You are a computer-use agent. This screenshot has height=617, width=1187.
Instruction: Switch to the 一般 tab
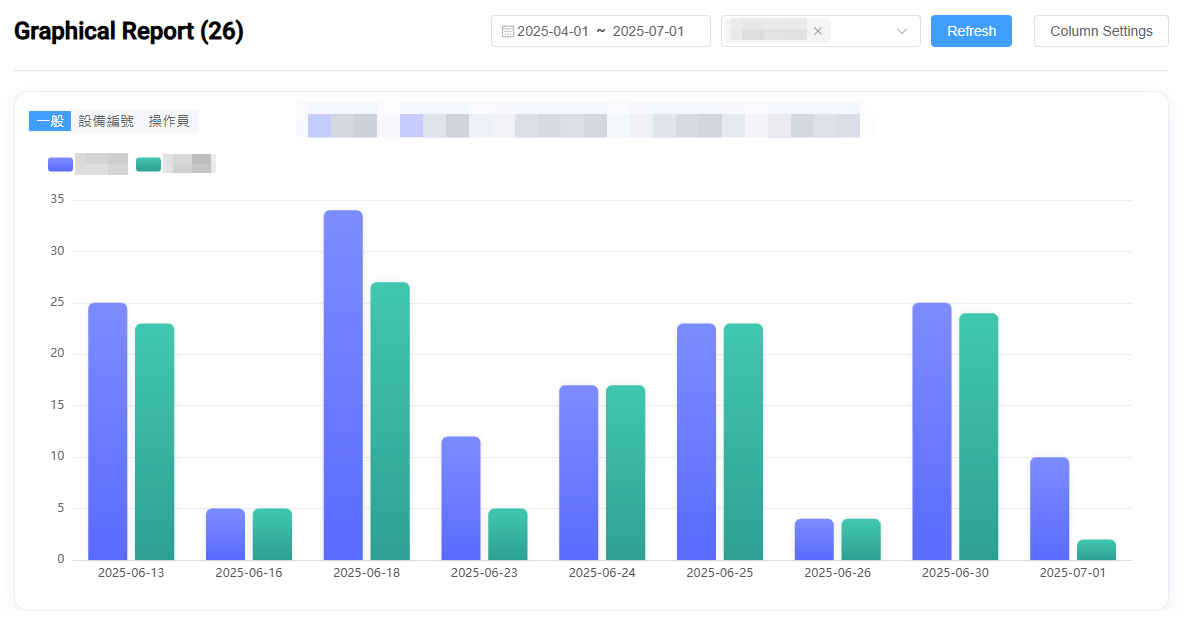click(50, 121)
